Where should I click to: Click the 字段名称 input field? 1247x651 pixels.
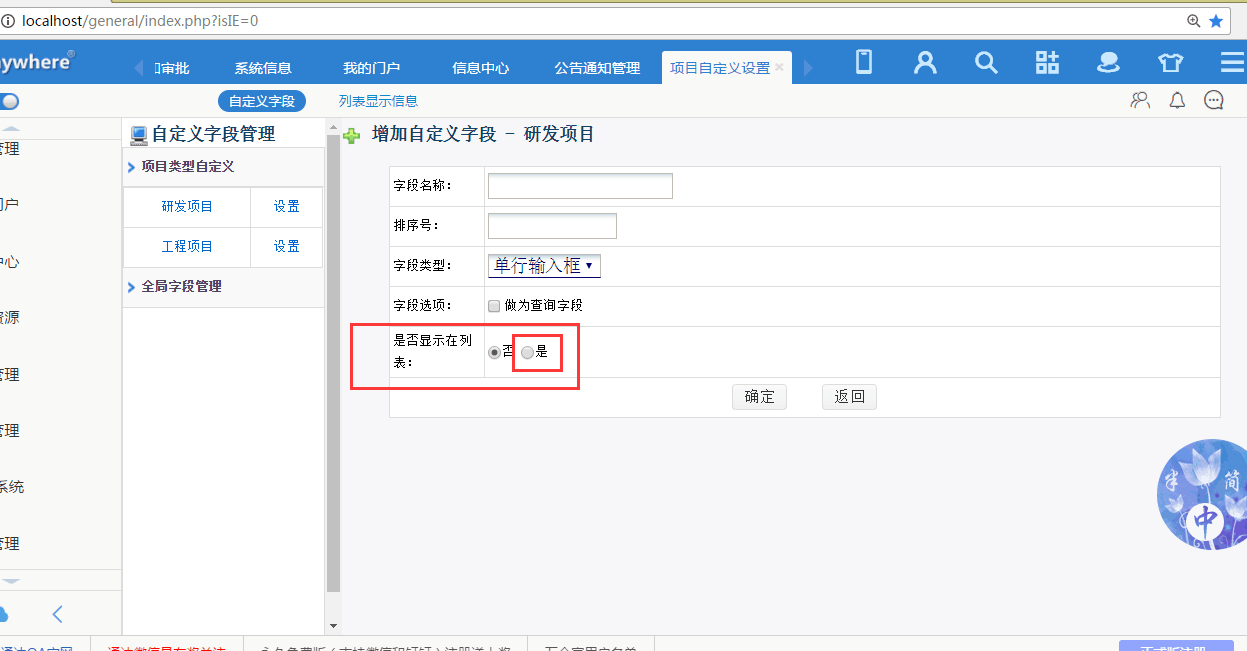point(580,186)
